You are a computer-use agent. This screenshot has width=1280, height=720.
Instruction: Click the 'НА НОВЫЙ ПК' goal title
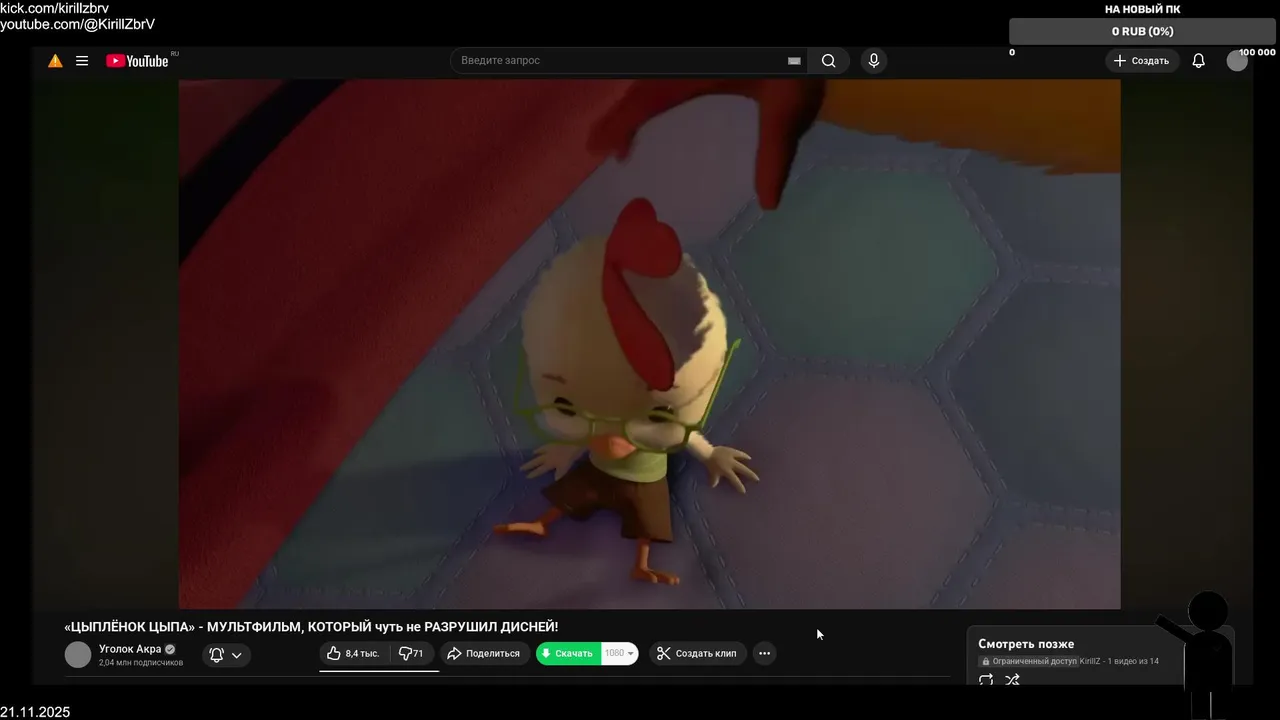click(x=1143, y=9)
